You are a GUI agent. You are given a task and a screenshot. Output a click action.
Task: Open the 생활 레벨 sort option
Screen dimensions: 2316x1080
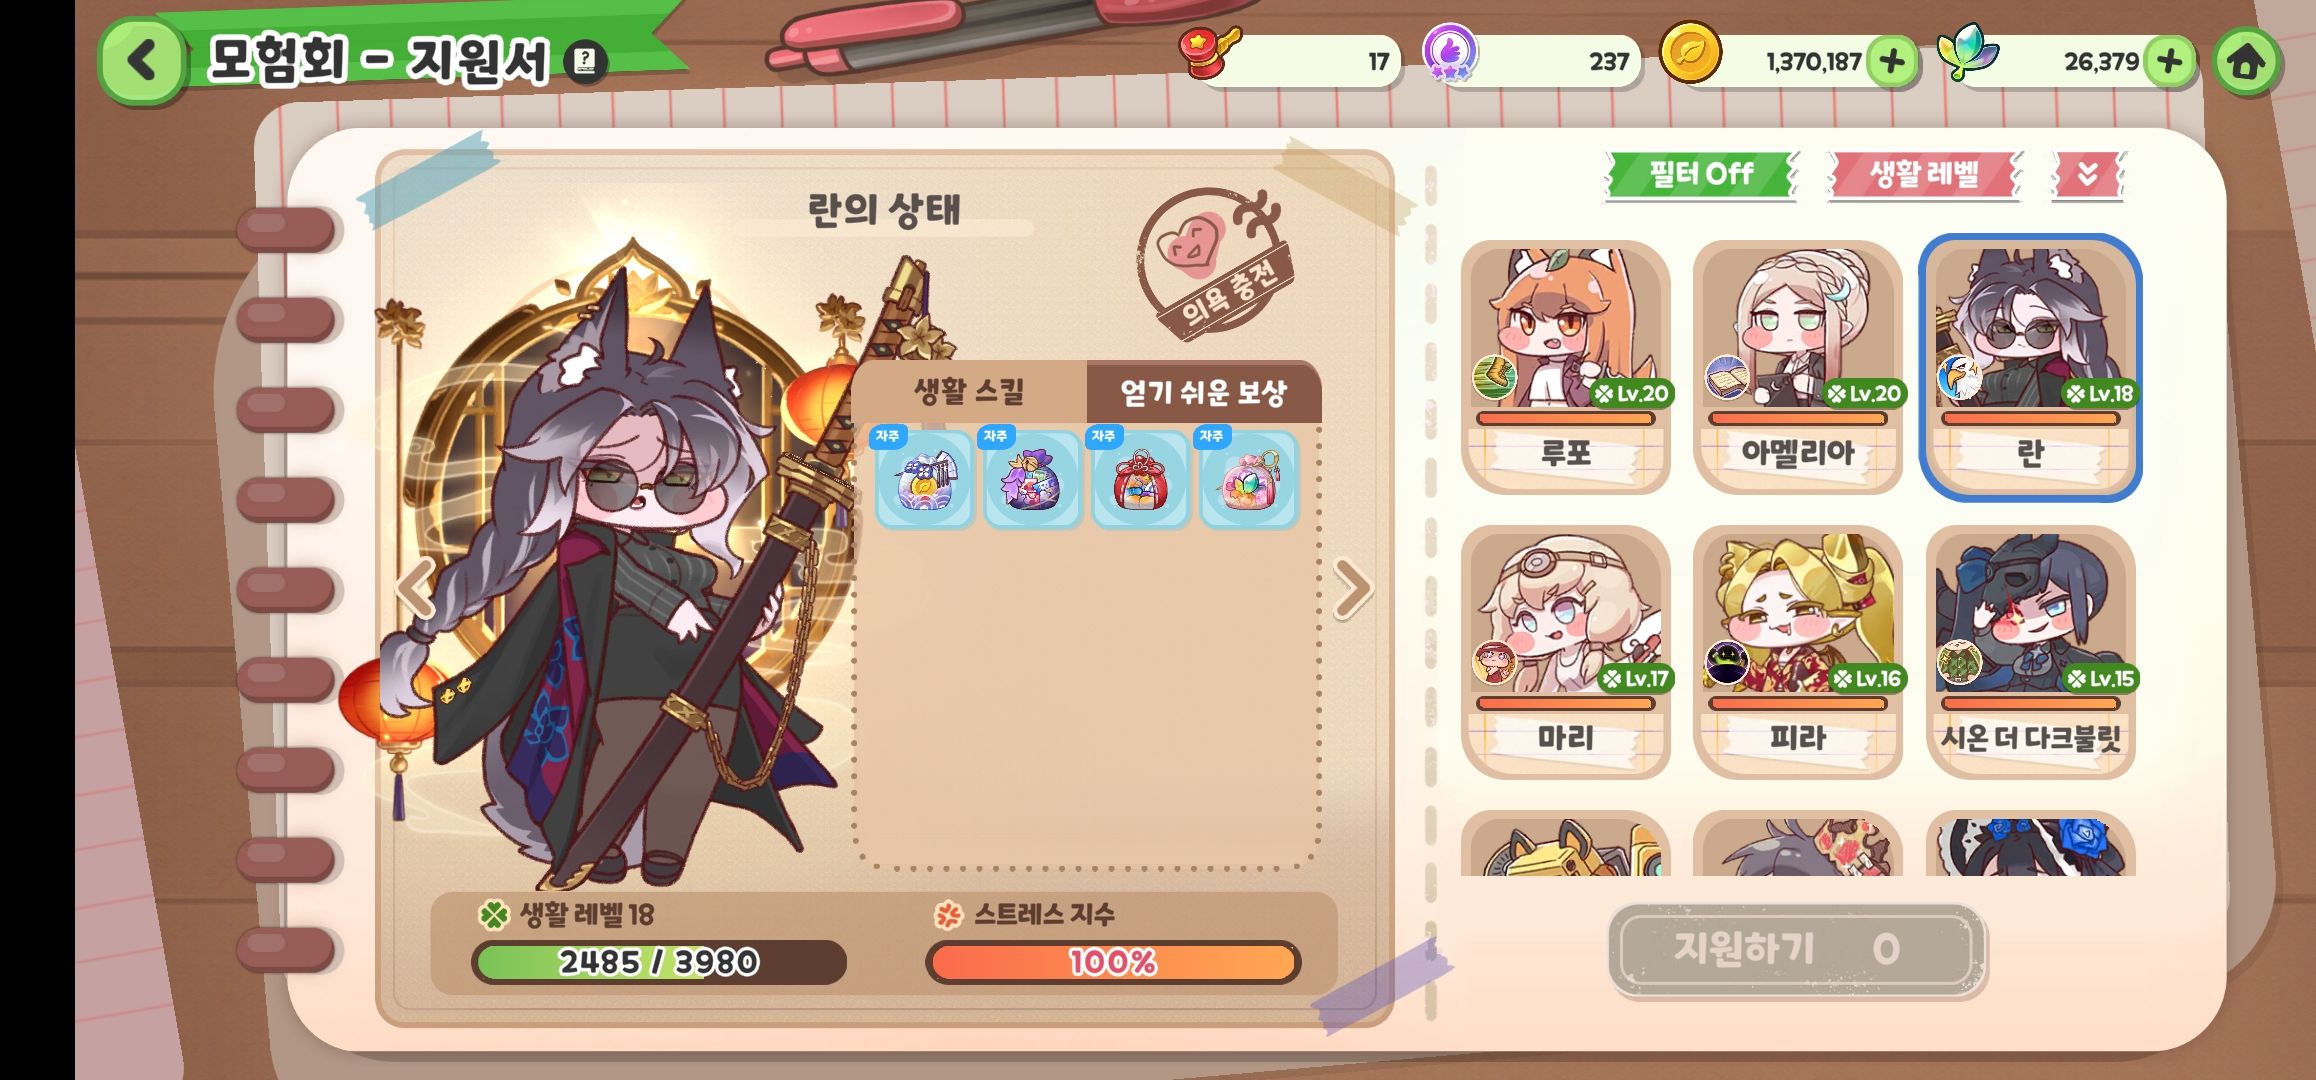coord(1924,174)
